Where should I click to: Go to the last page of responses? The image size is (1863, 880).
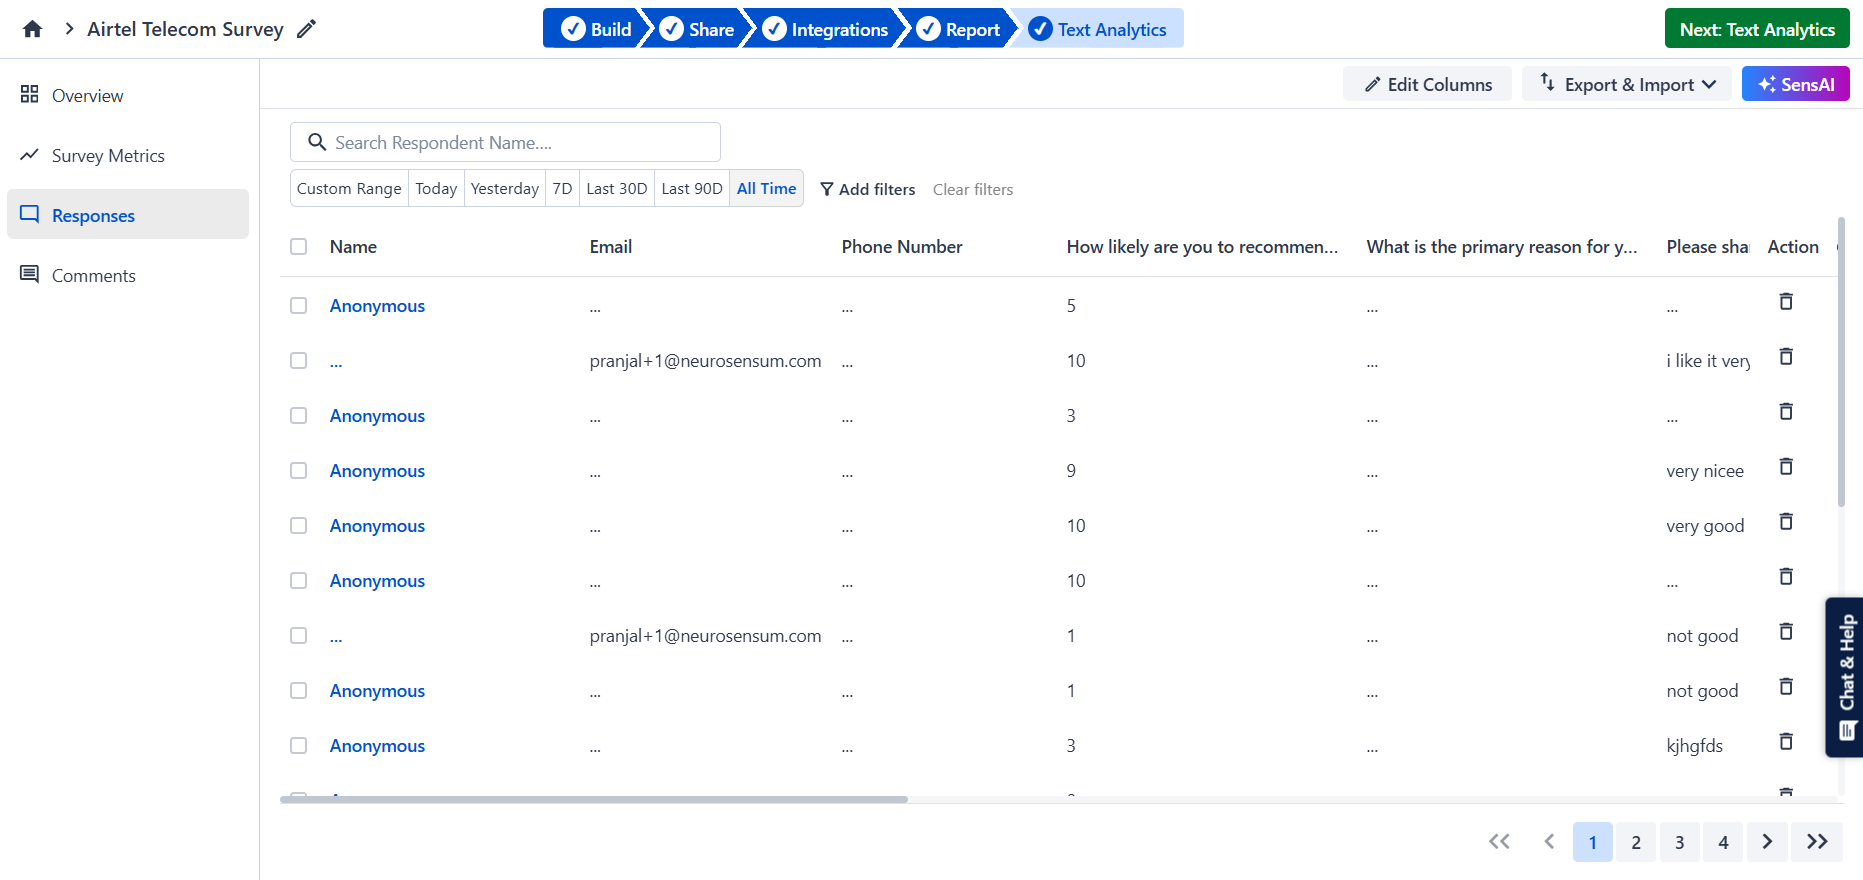(x=1816, y=842)
